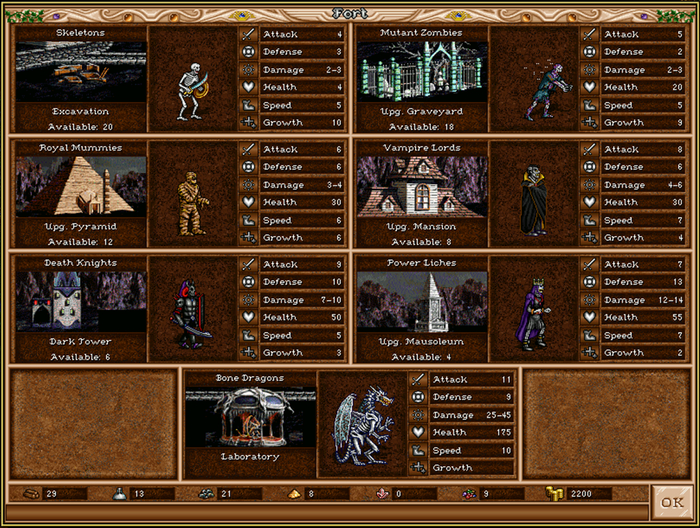
Task: Click the sulfur pile resource icon
Action: [293, 494]
